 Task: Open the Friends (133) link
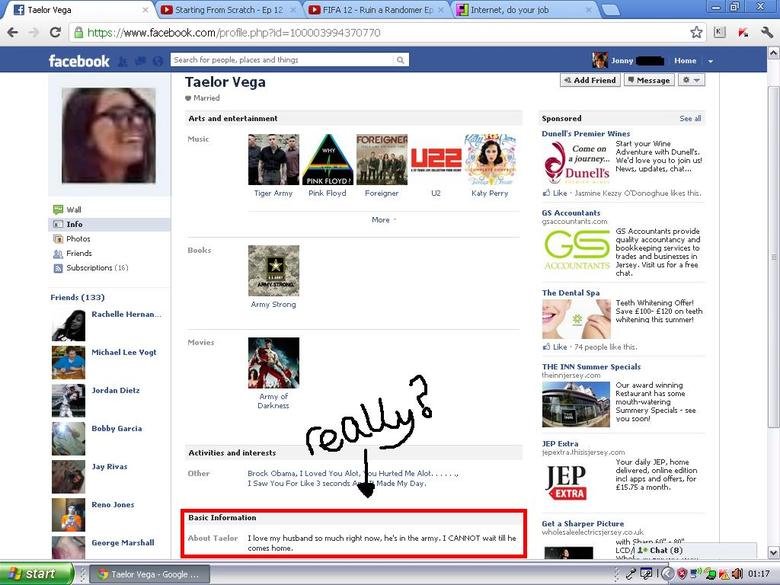[x=77, y=297]
